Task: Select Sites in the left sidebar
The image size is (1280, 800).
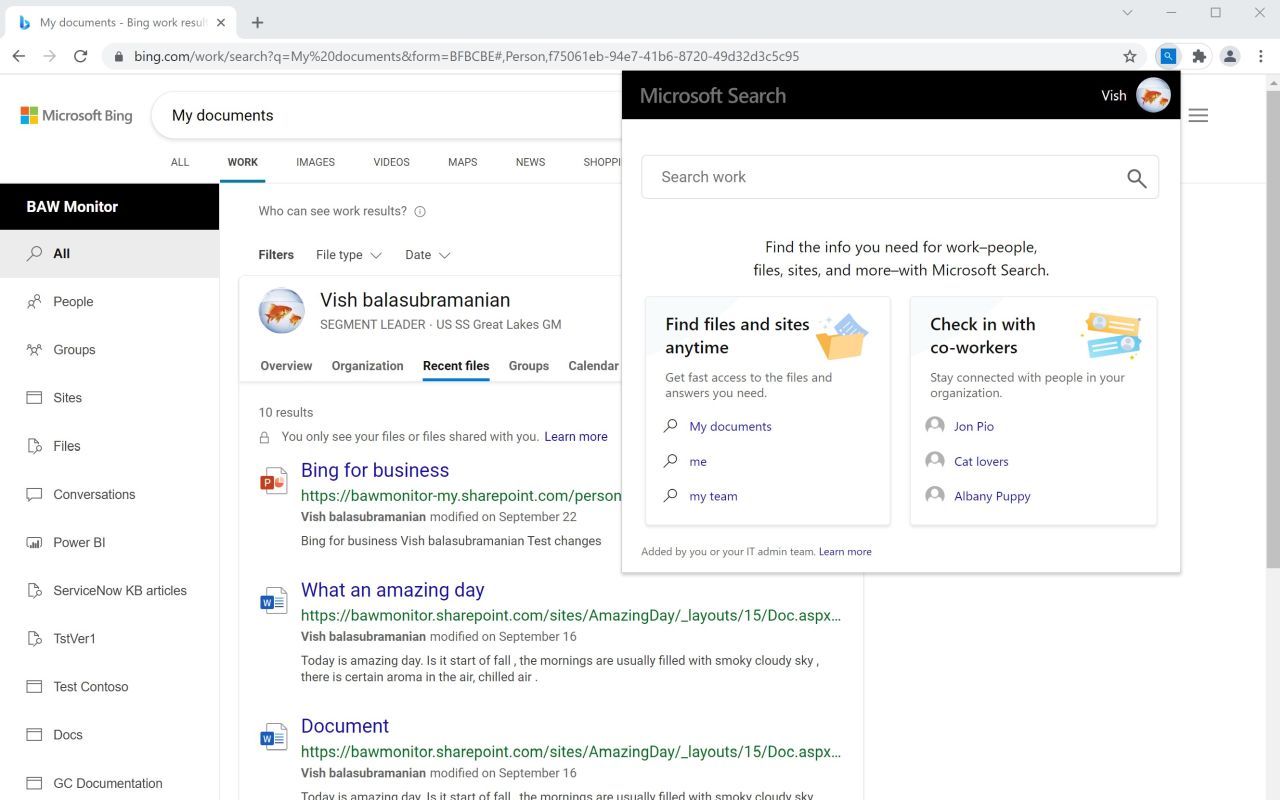Action: pos(110,397)
